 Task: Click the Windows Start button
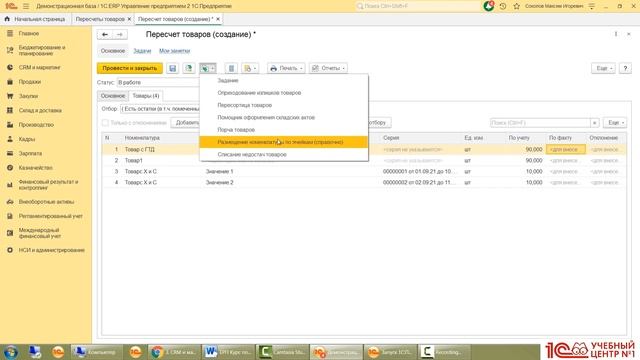[x=11, y=351]
